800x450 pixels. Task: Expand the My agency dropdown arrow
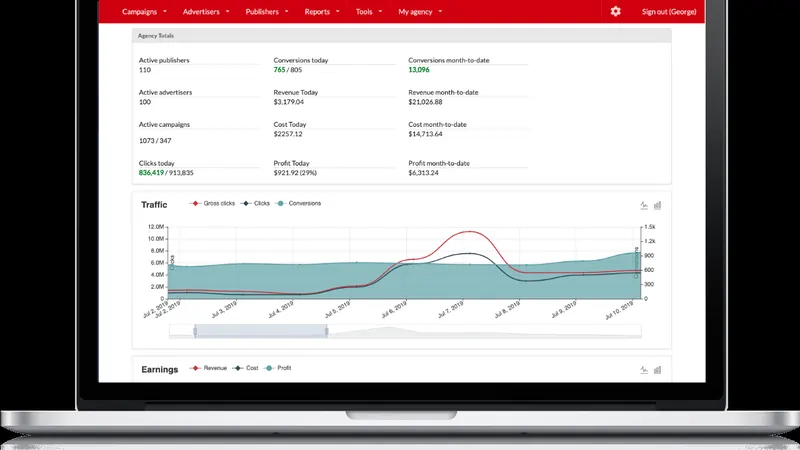coord(440,11)
